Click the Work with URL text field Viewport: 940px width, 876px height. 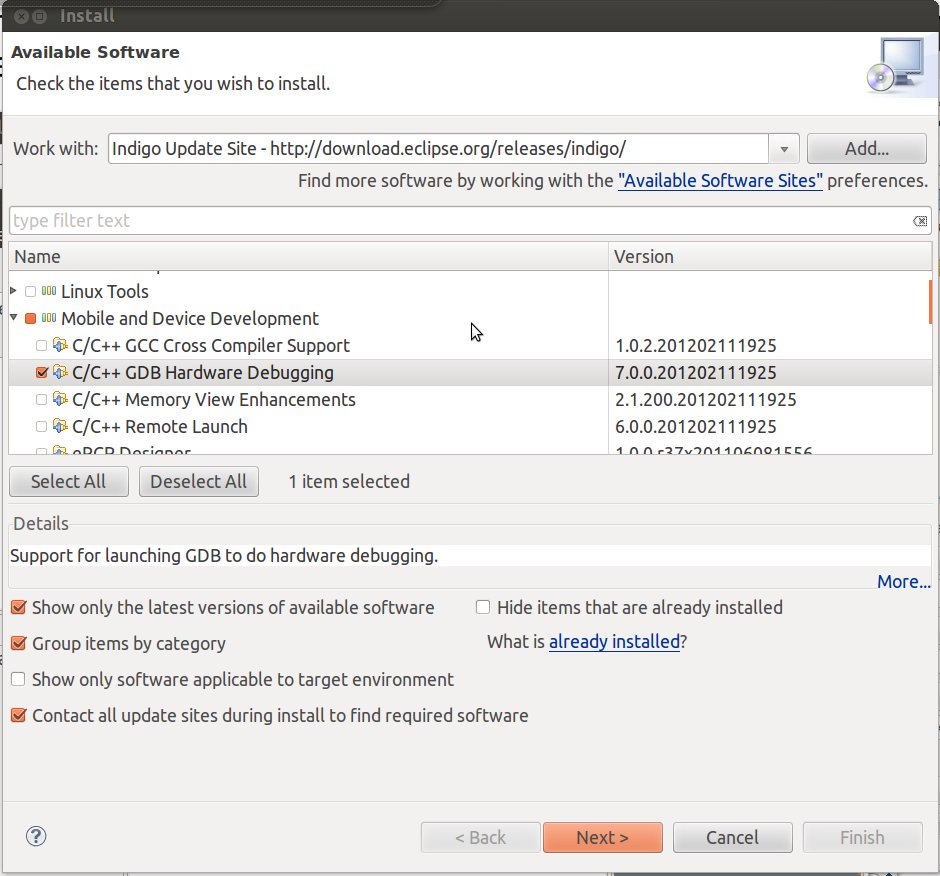click(438, 149)
